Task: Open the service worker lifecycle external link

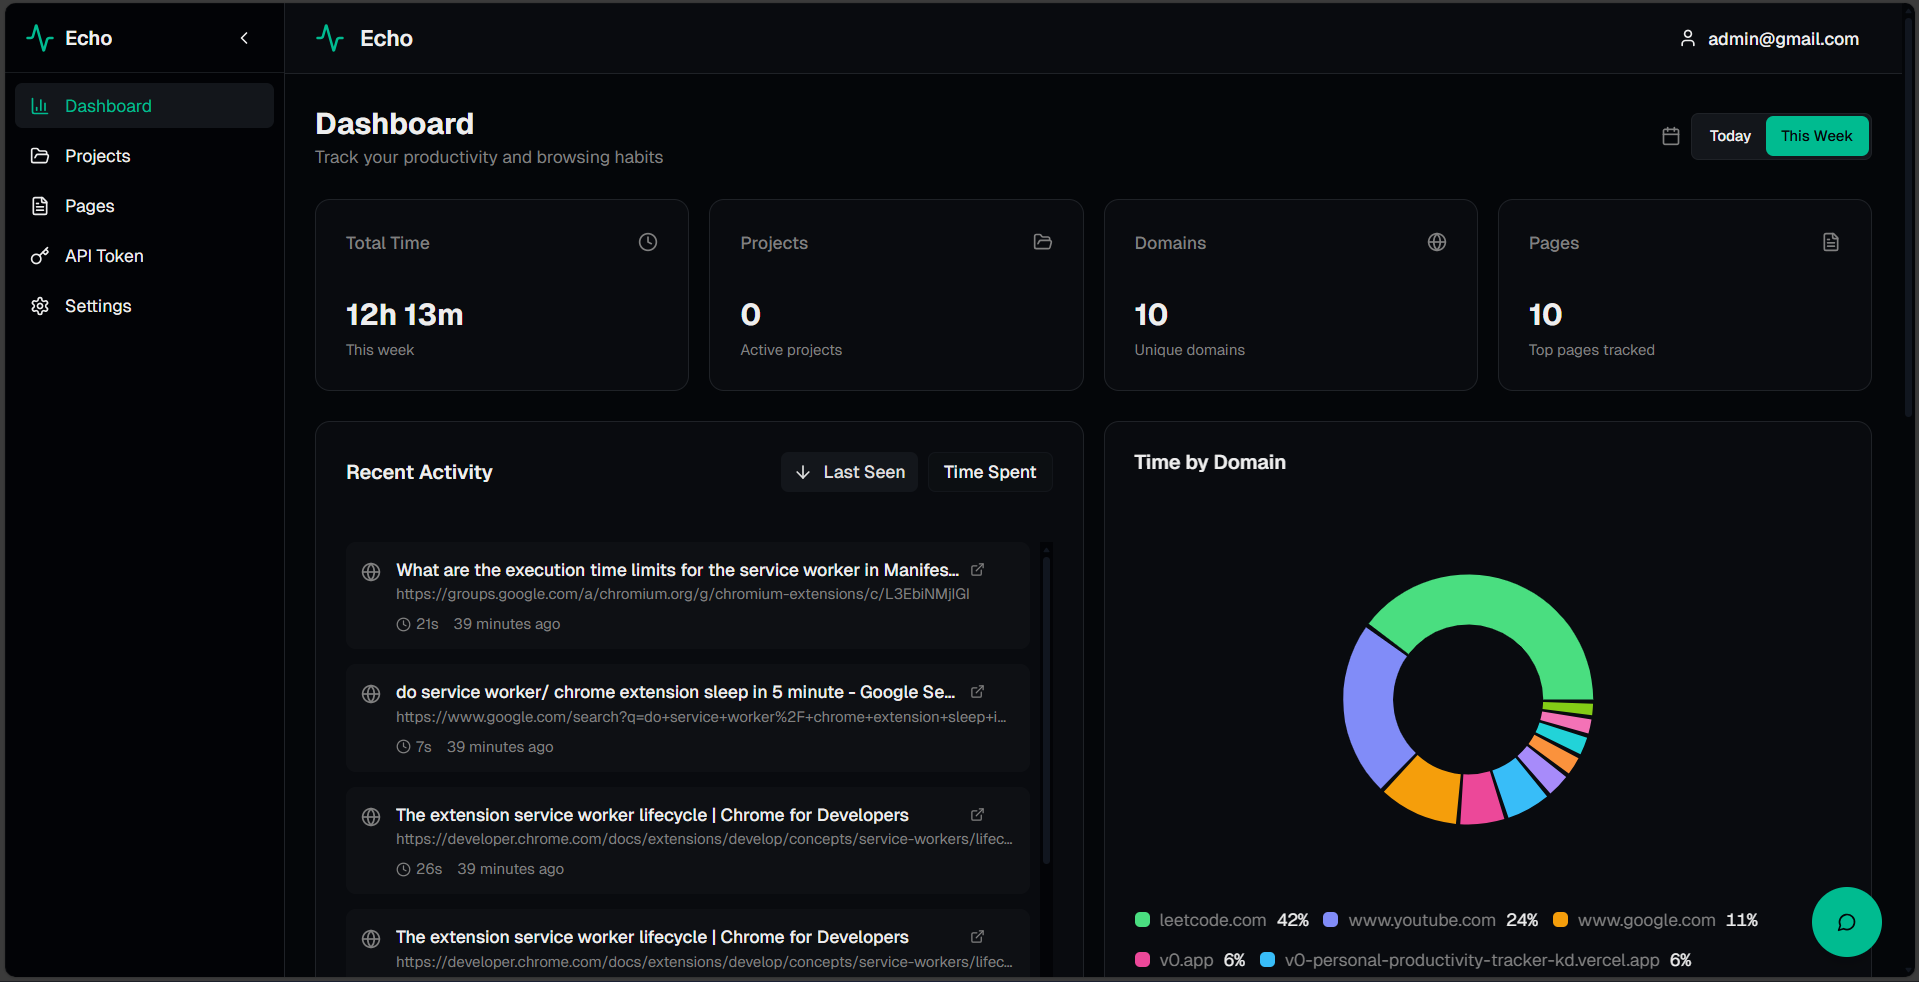Action: 977,815
